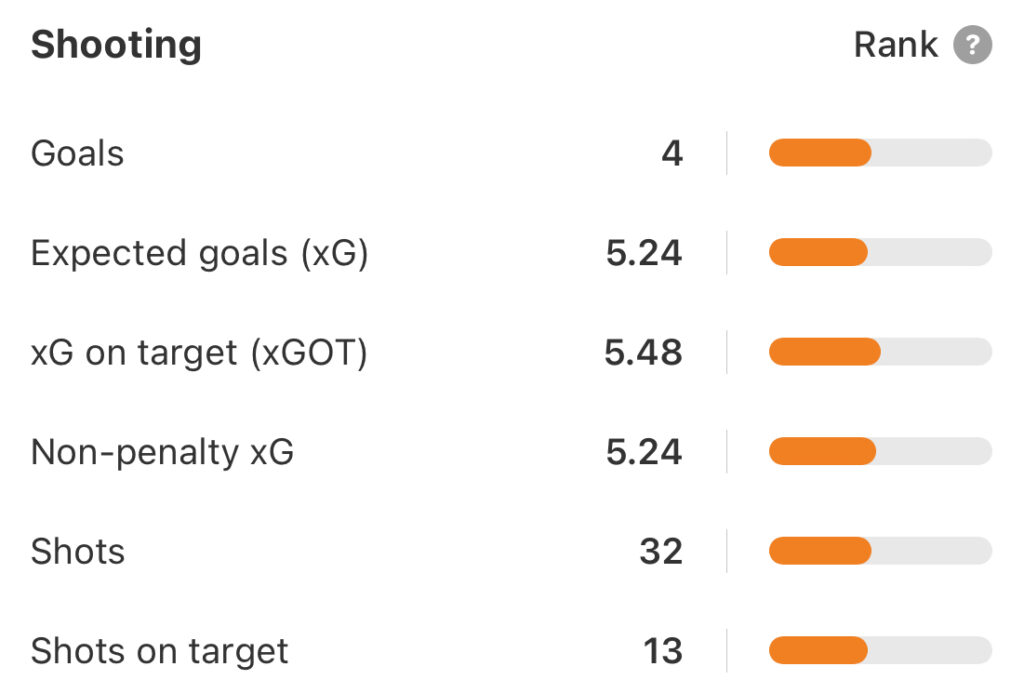1024x693 pixels.
Task: Select the xG on target (xGOT) label
Action: 199,353
